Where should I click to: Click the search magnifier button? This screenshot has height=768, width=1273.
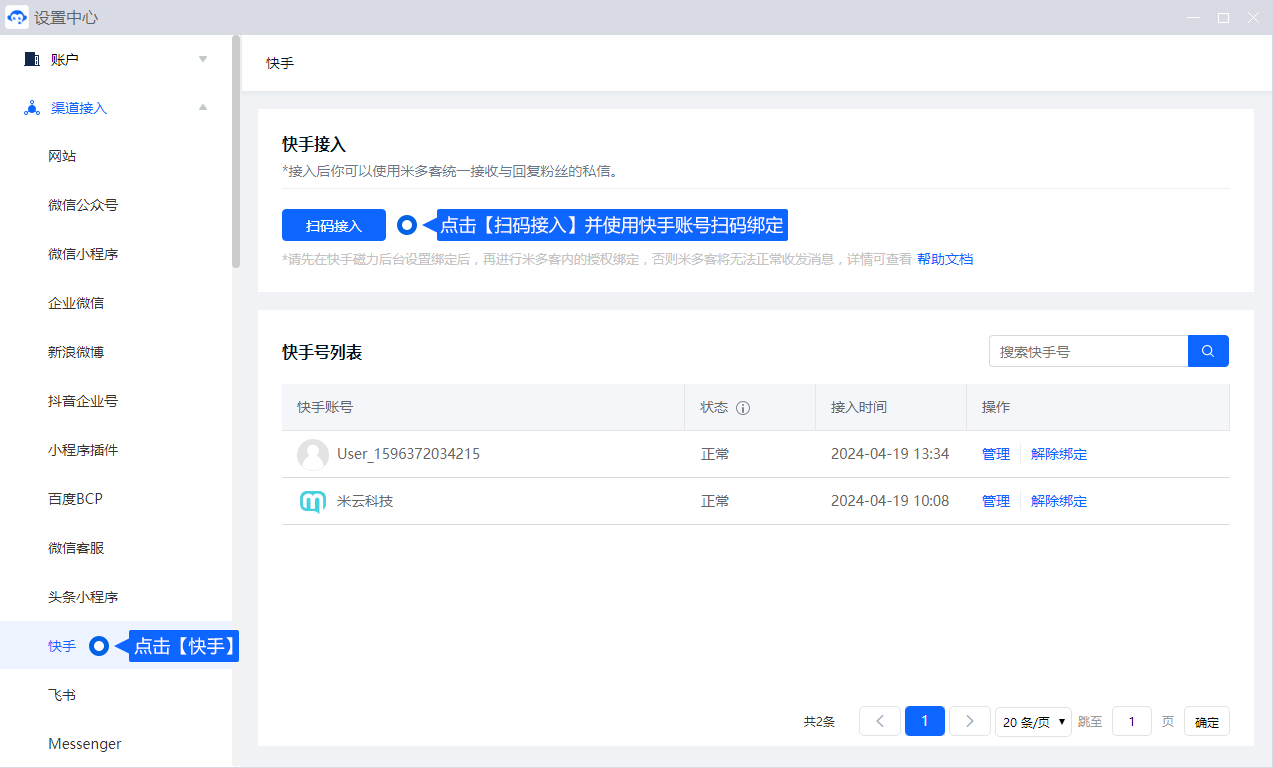[1208, 351]
